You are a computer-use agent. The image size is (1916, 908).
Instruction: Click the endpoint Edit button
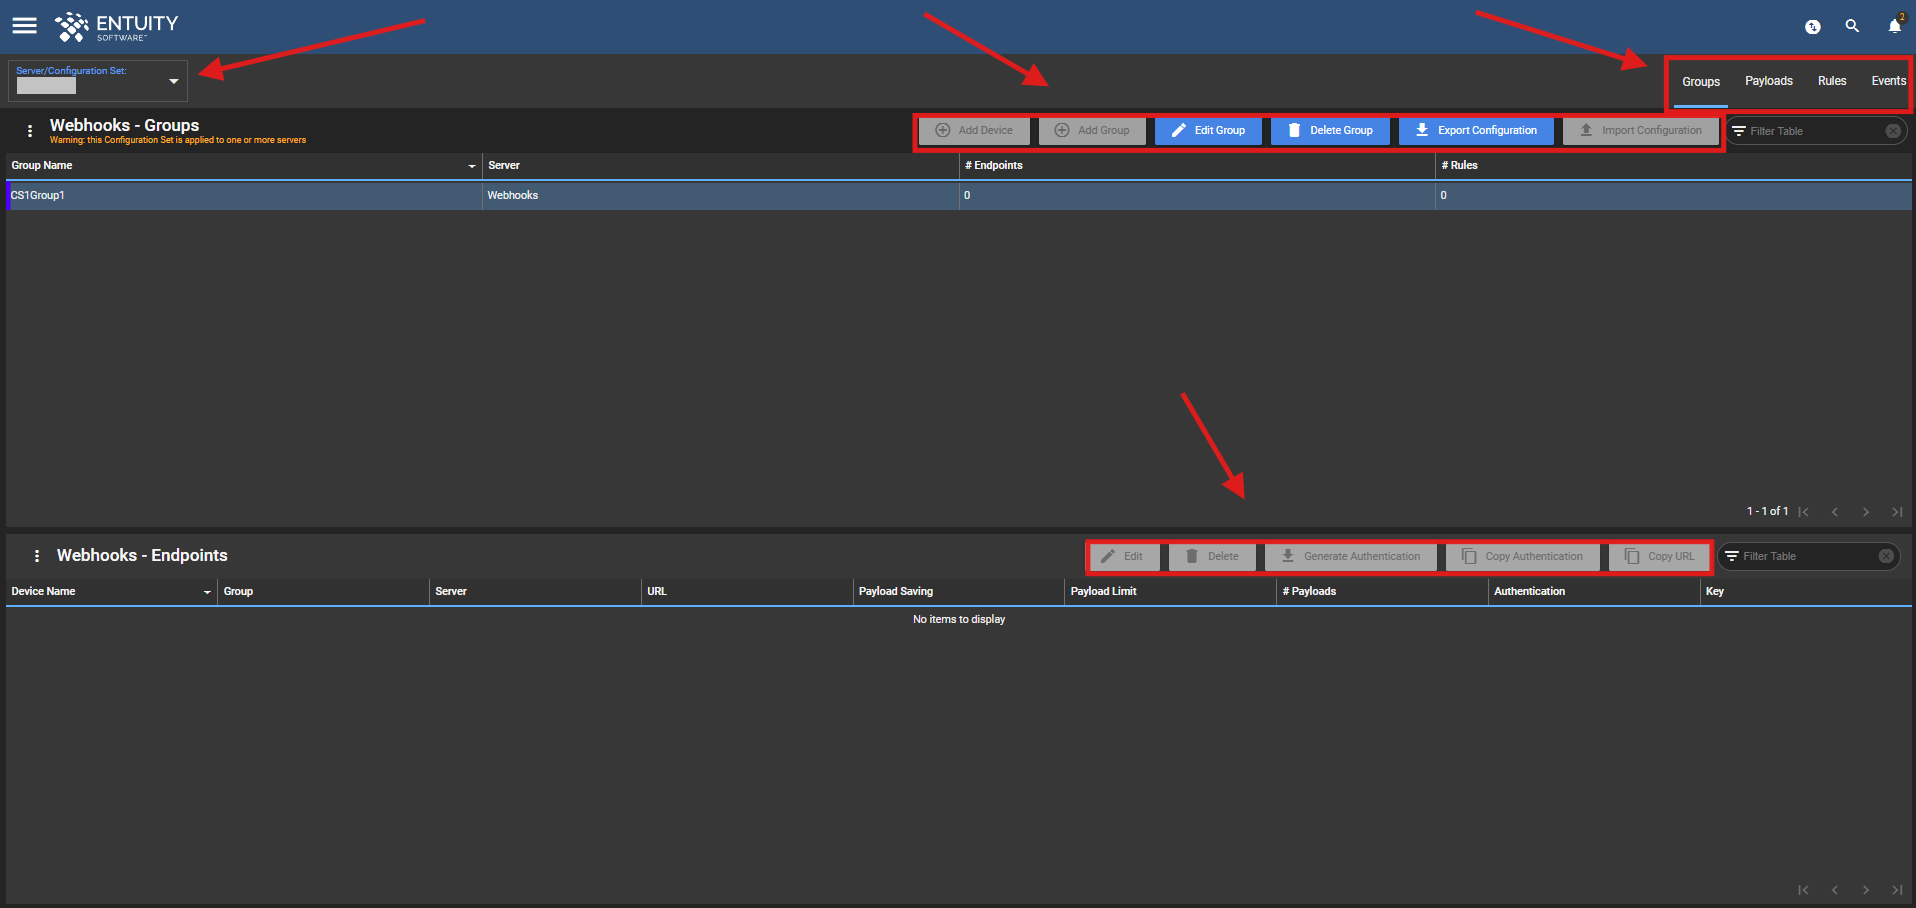point(1124,557)
